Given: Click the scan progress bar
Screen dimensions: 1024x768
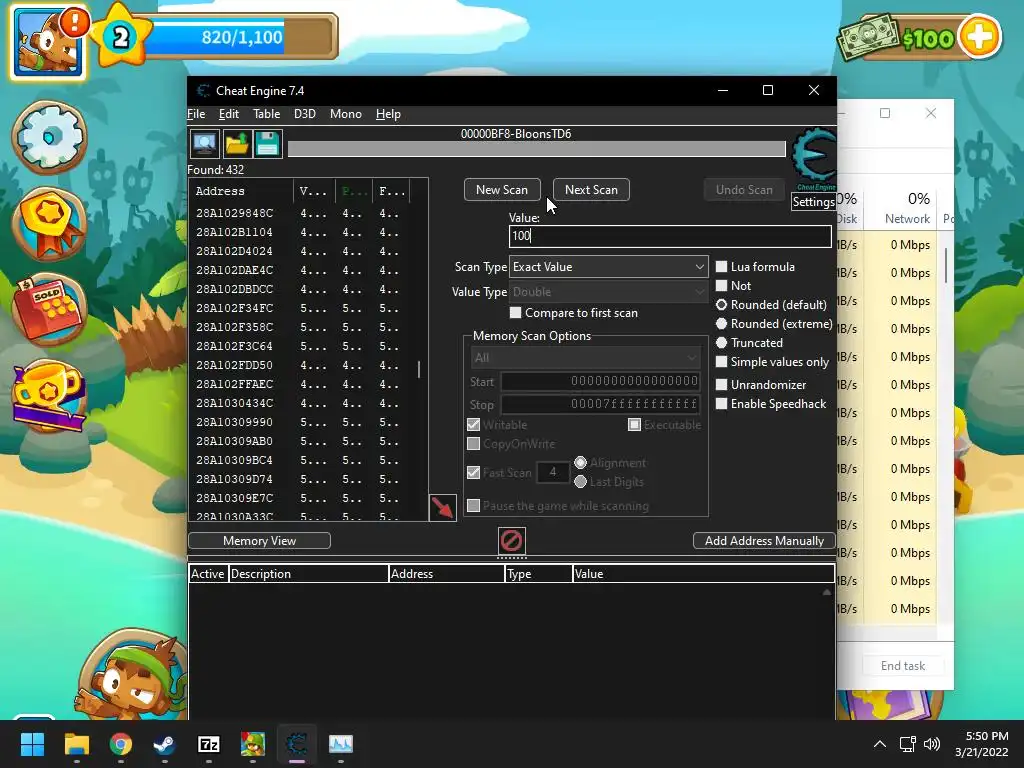Looking at the screenshot, I should (x=537, y=149).
